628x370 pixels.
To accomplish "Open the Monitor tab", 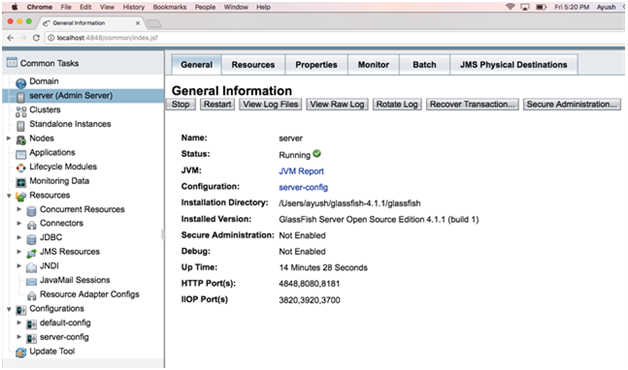I will click(373, 65).
